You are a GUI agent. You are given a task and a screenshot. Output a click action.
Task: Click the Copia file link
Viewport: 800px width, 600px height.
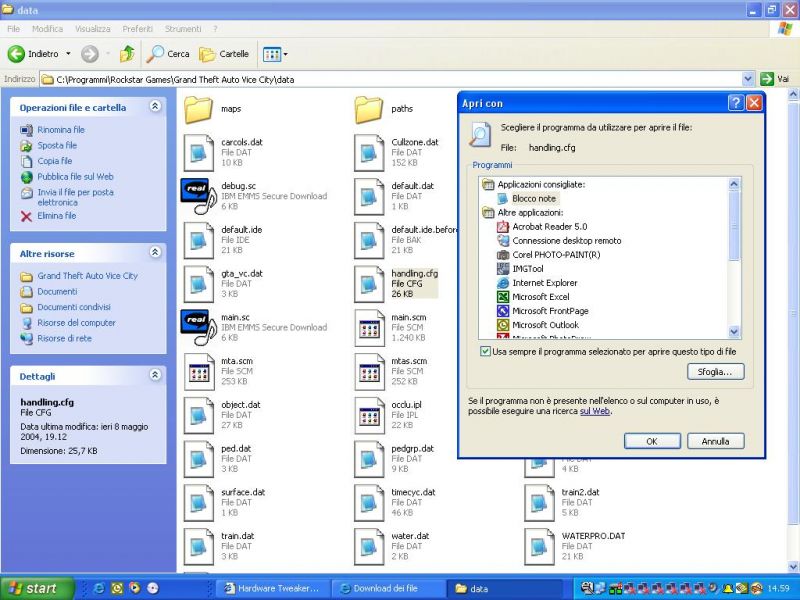point(55,161)
